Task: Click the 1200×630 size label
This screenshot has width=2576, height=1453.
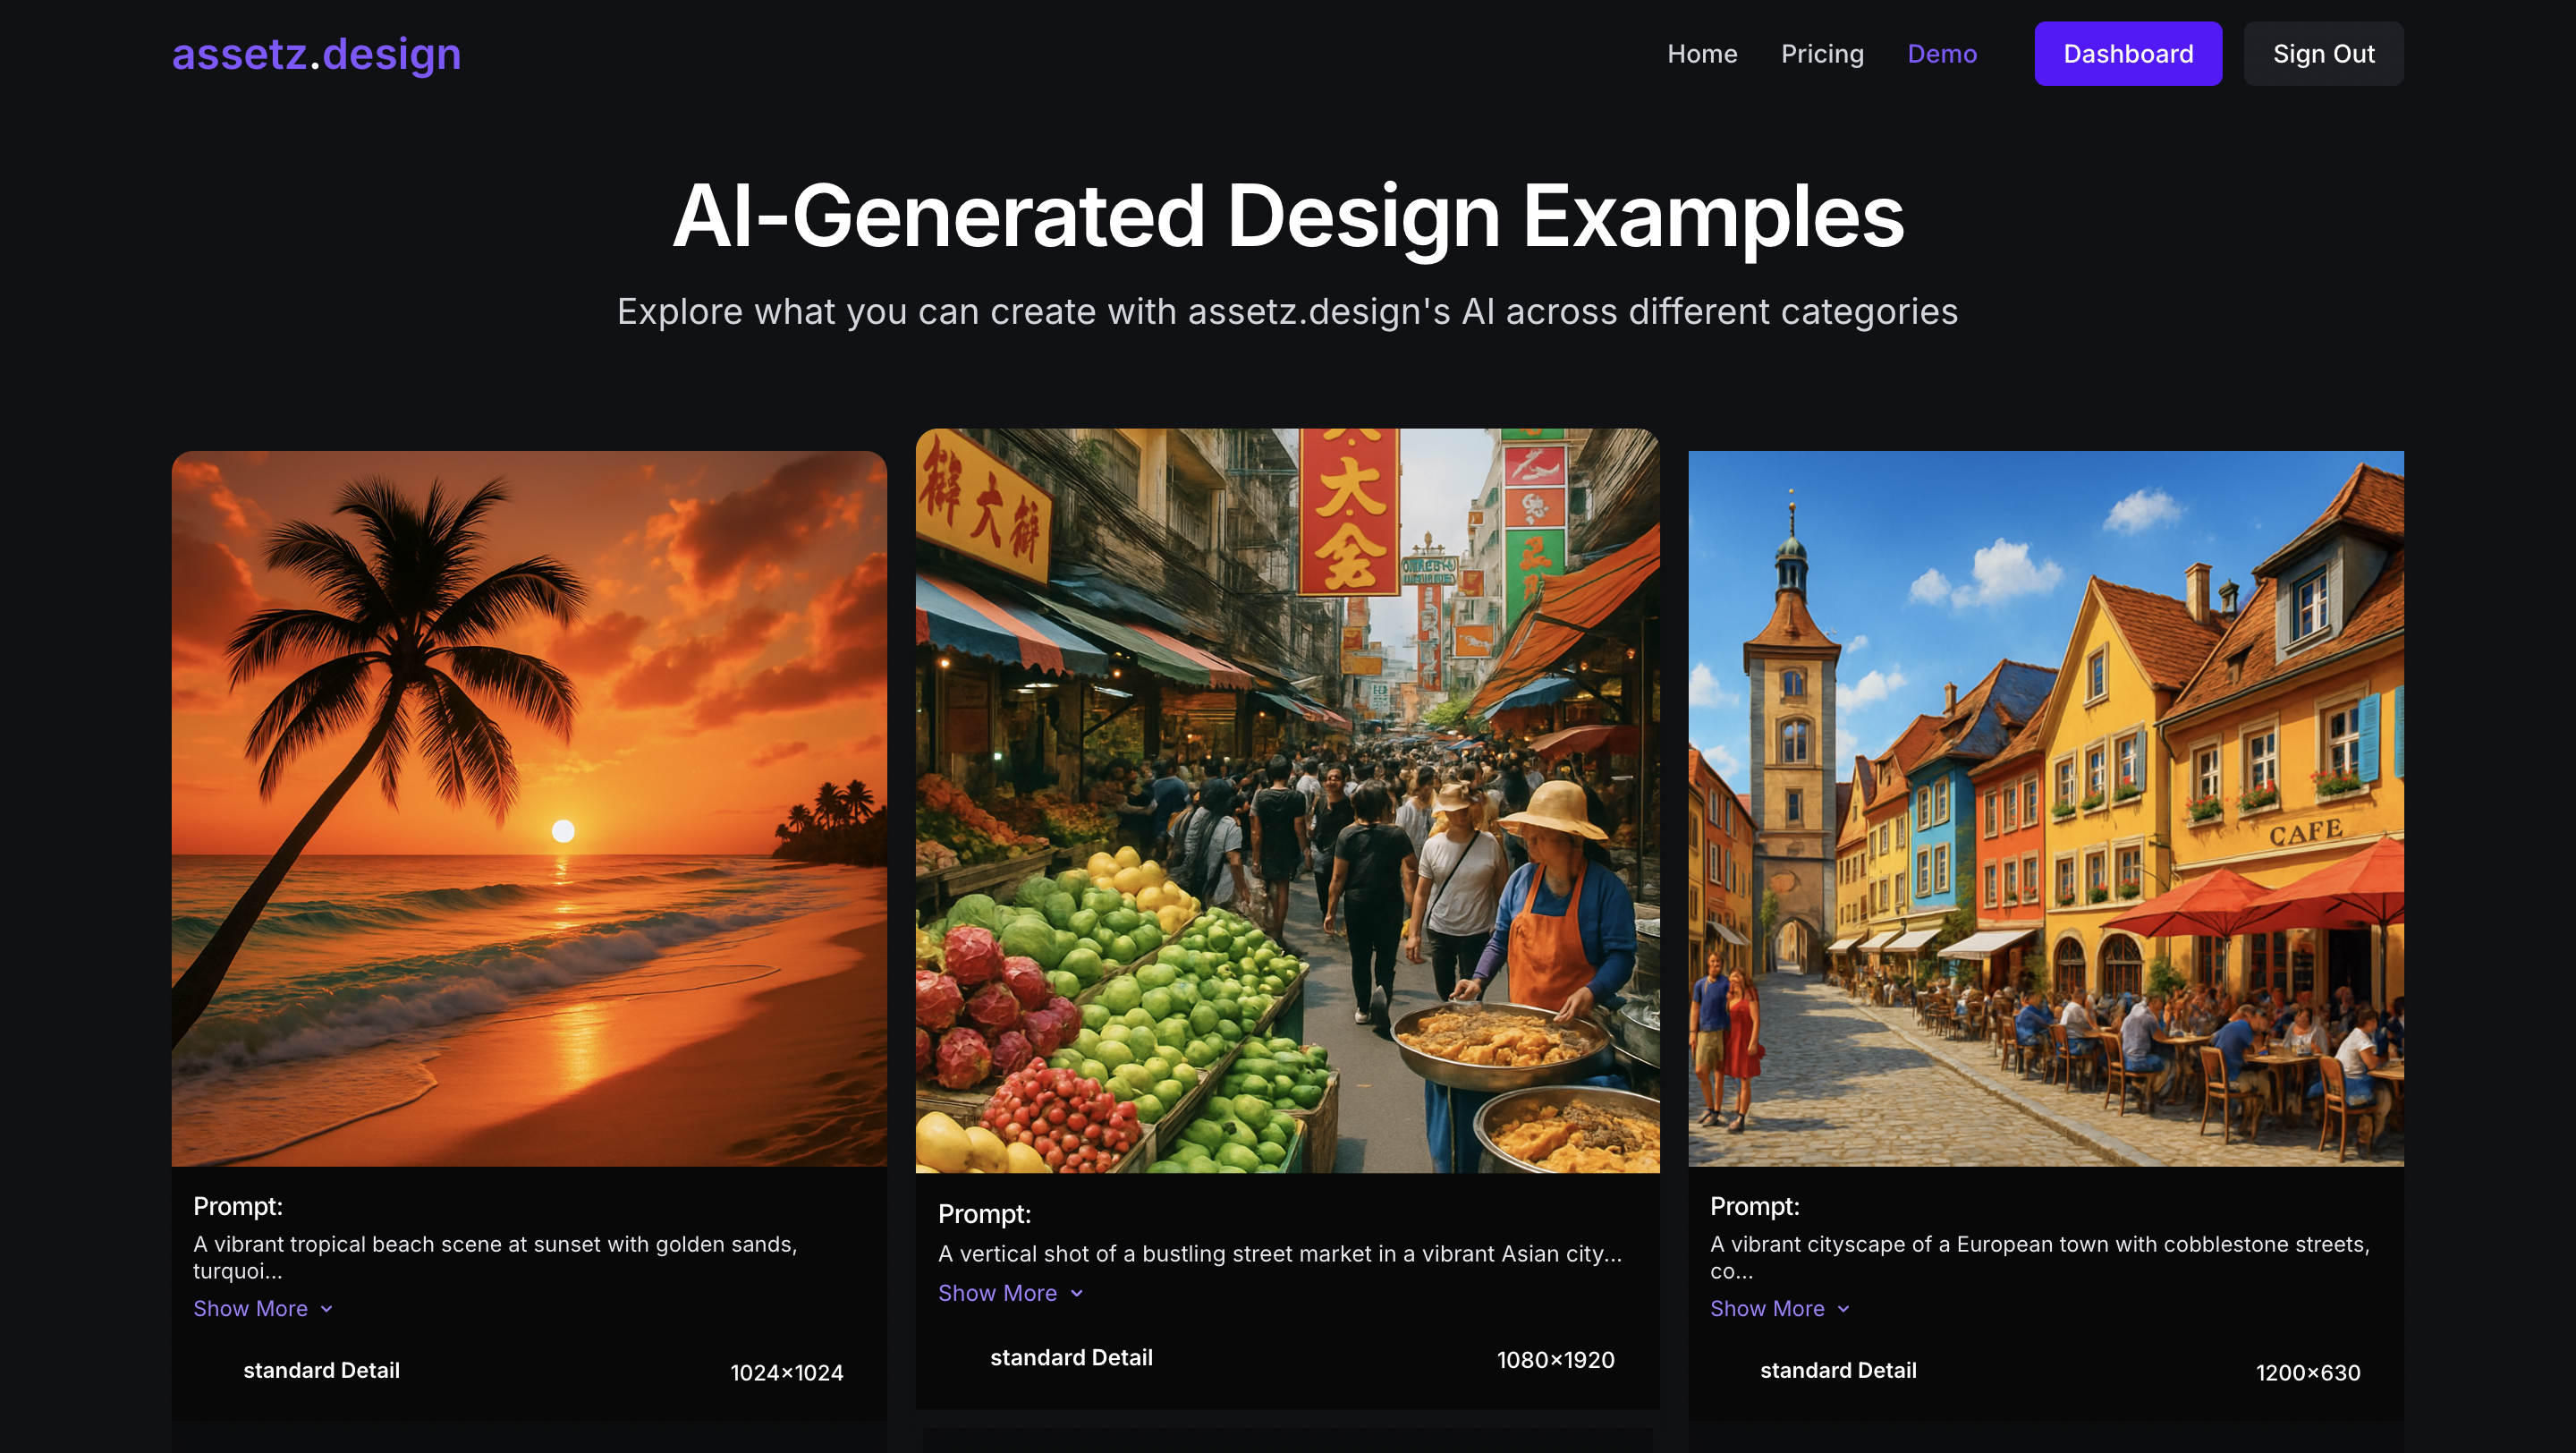Action: [2307, 1372]
